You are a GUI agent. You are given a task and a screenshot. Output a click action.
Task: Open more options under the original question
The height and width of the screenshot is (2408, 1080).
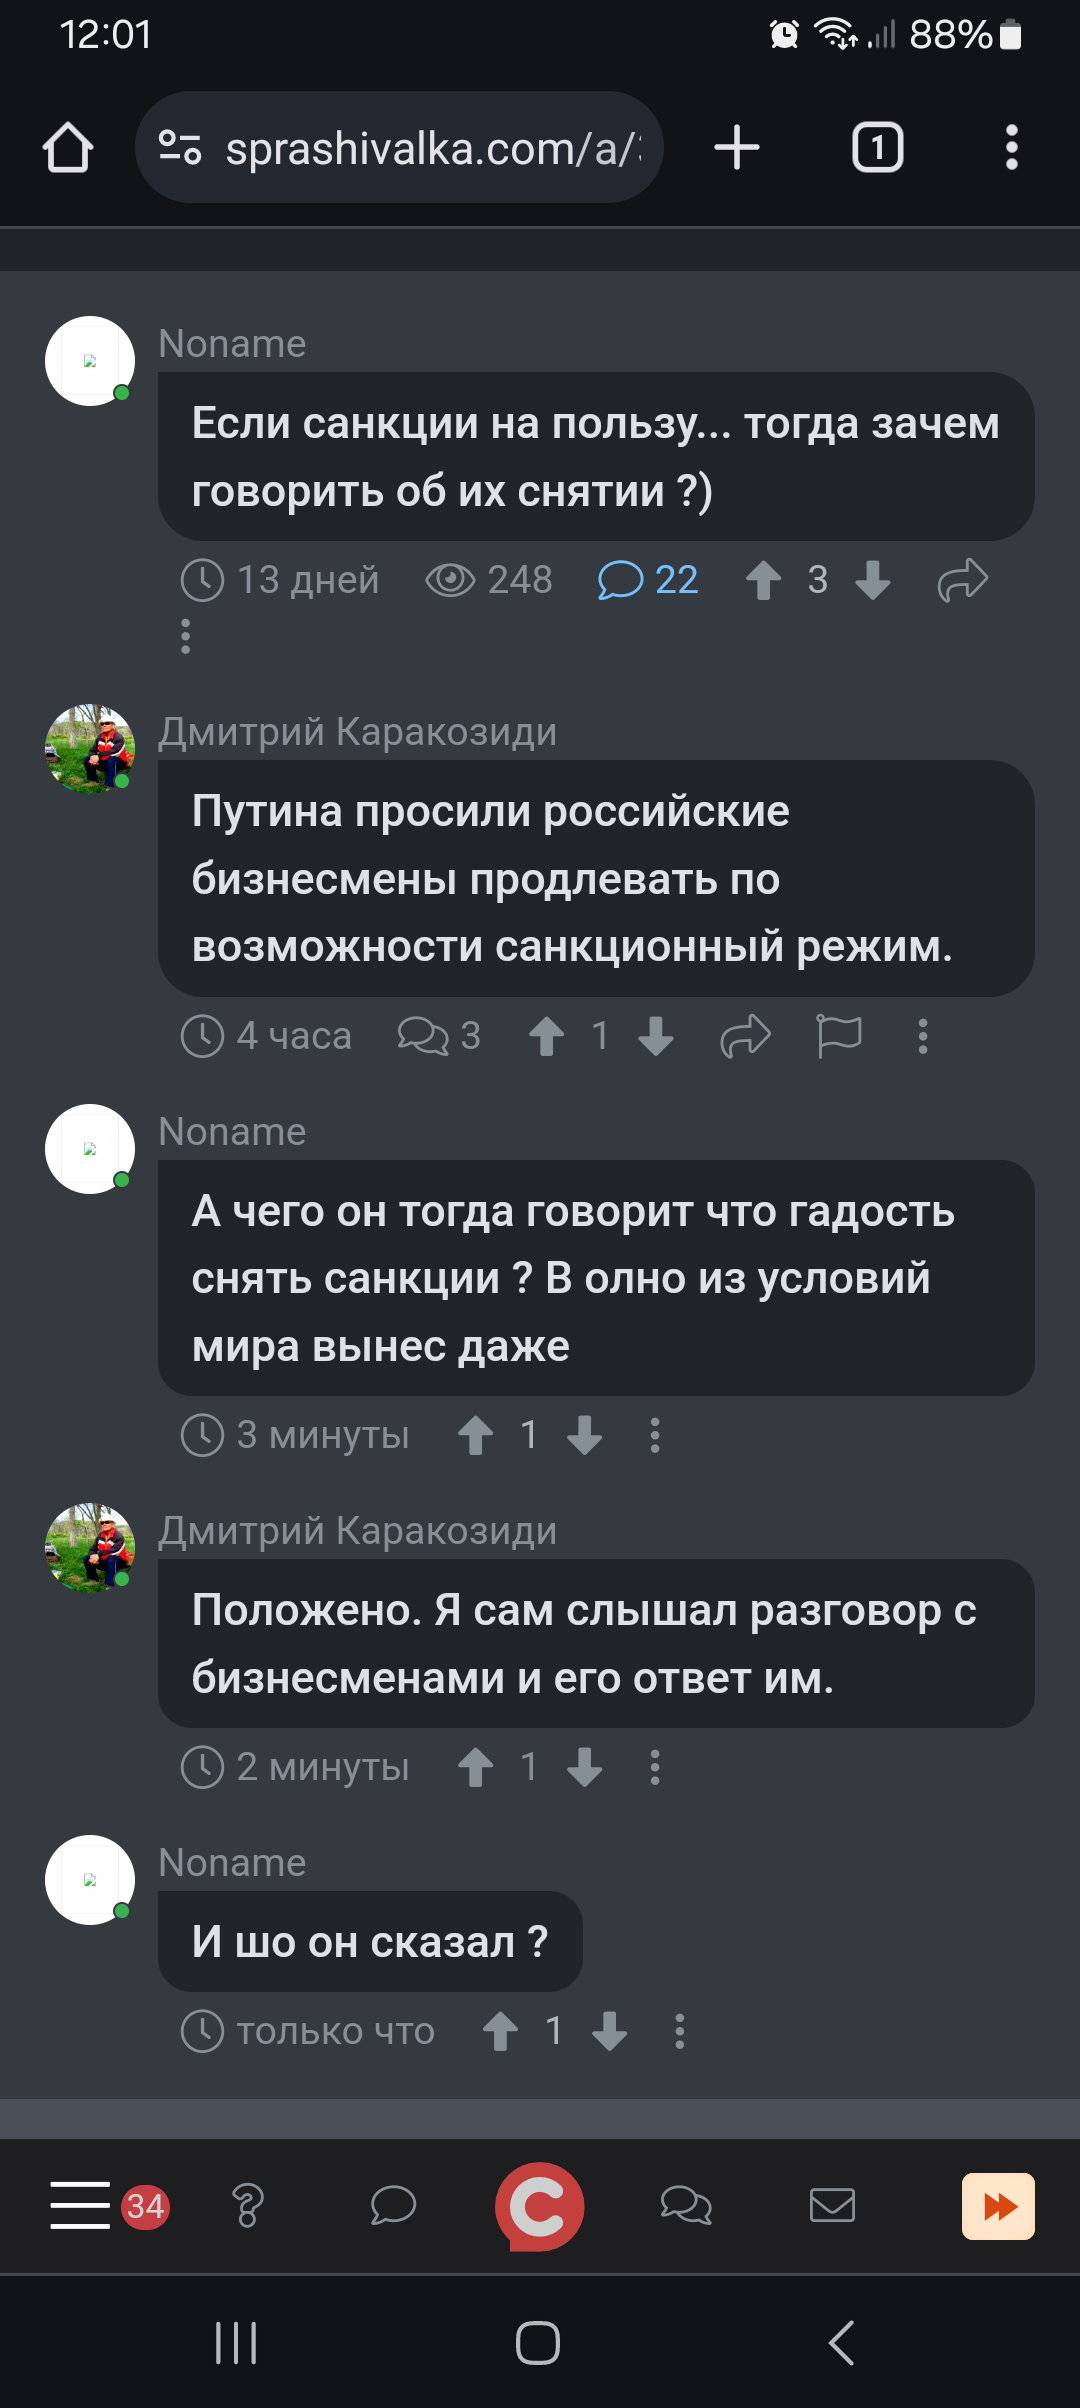pyautogui.click(x=185, y=636)
